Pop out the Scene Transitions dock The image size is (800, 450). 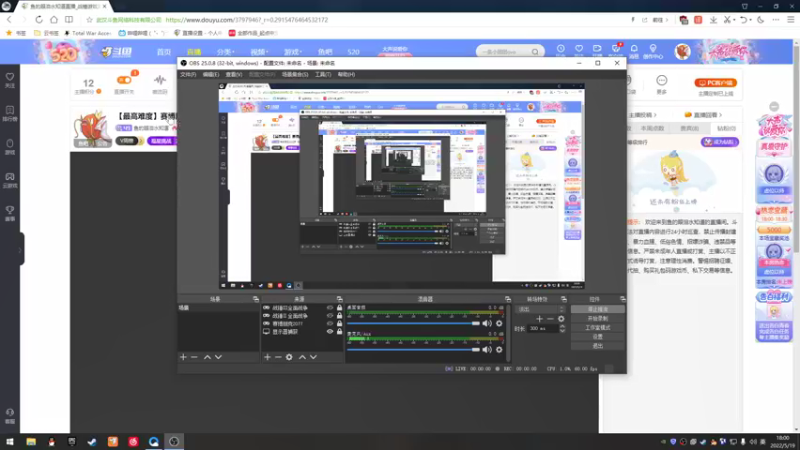tap(564, 299)
